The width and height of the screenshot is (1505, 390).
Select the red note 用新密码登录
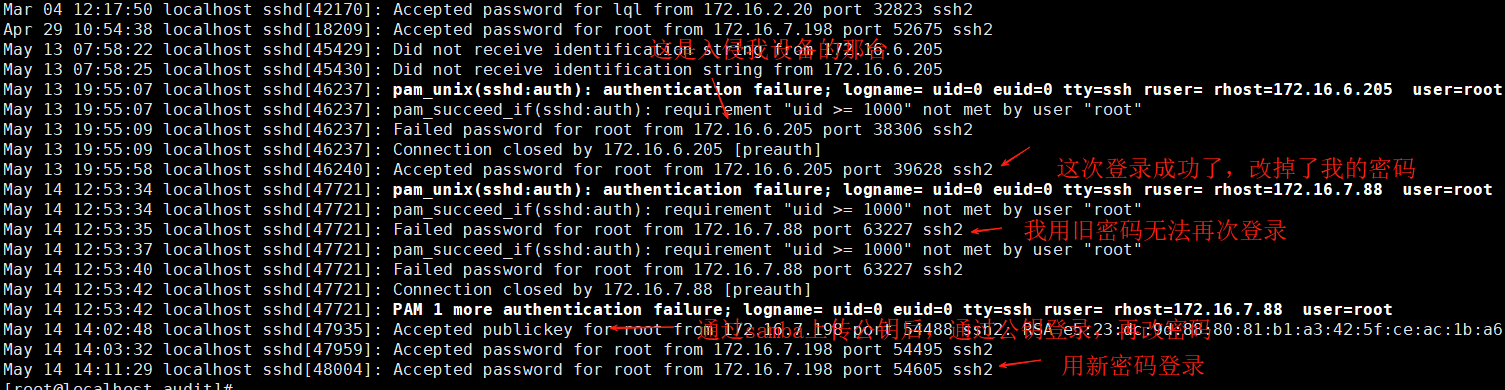pos(1132,366)
